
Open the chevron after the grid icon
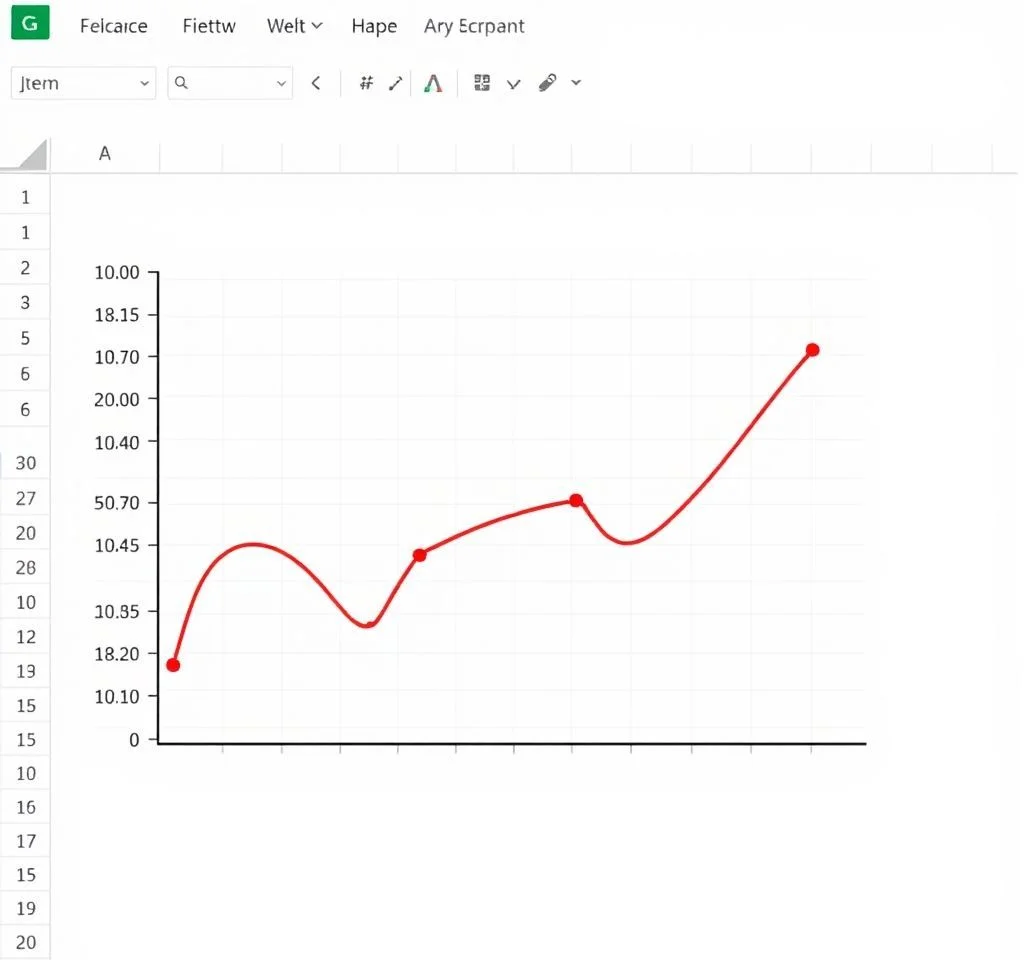tap(513, 85)
